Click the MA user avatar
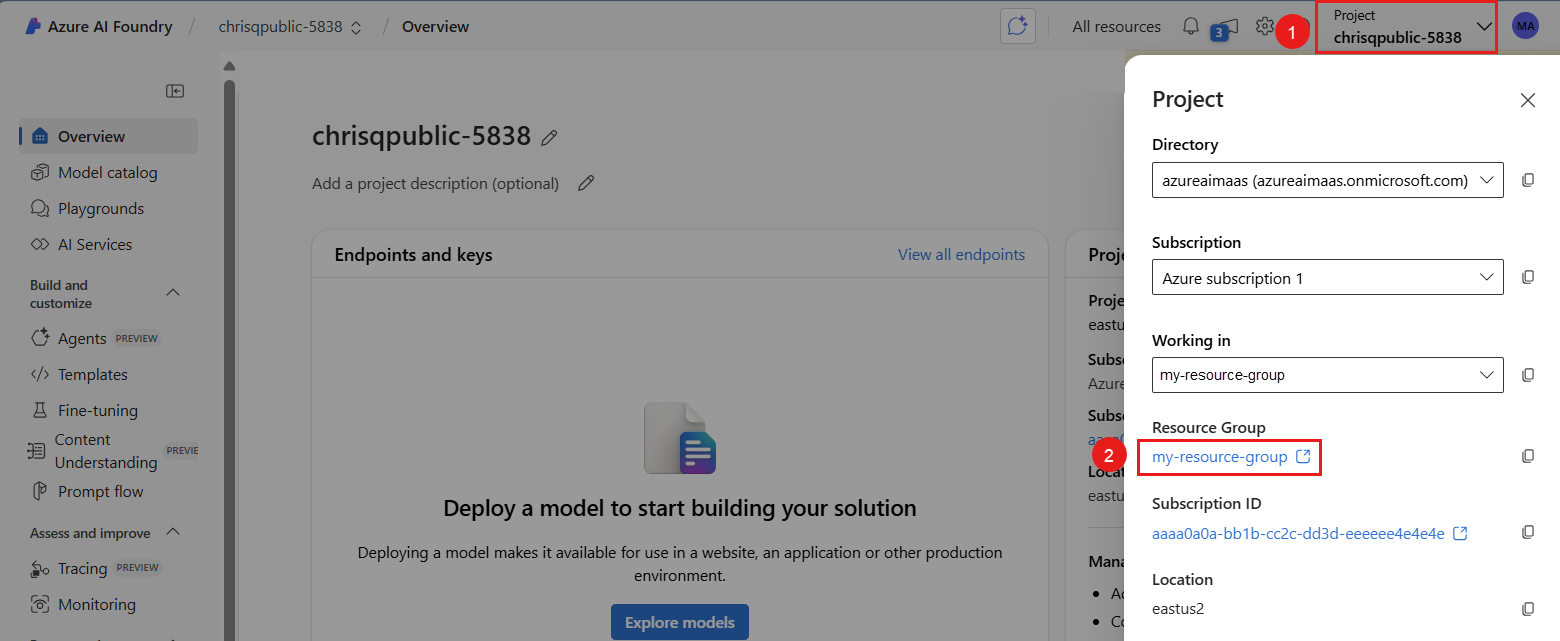This screenshot has width=1560, height=641. (x=1525, y=26)
